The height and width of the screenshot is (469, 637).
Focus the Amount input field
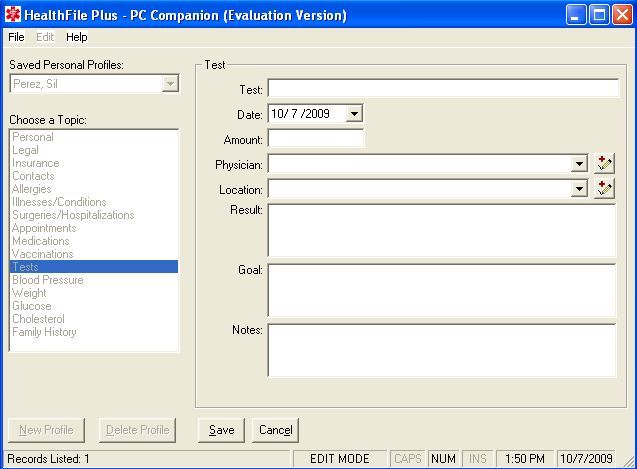tap(316, 139)
